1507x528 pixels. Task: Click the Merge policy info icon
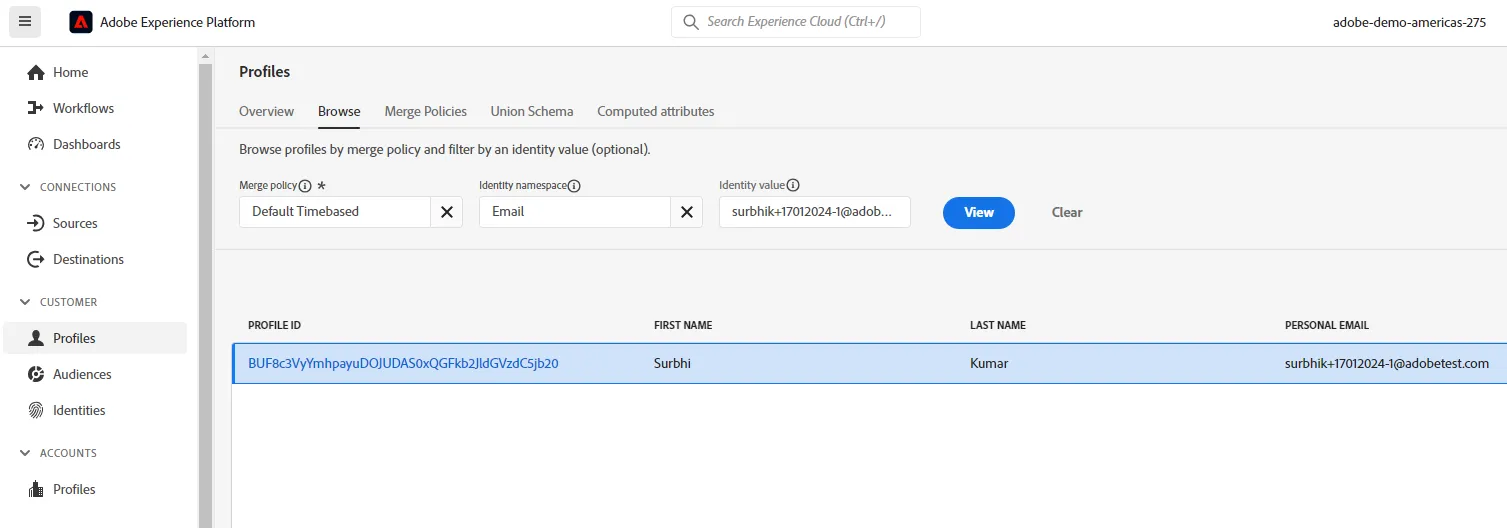point(305,185)
